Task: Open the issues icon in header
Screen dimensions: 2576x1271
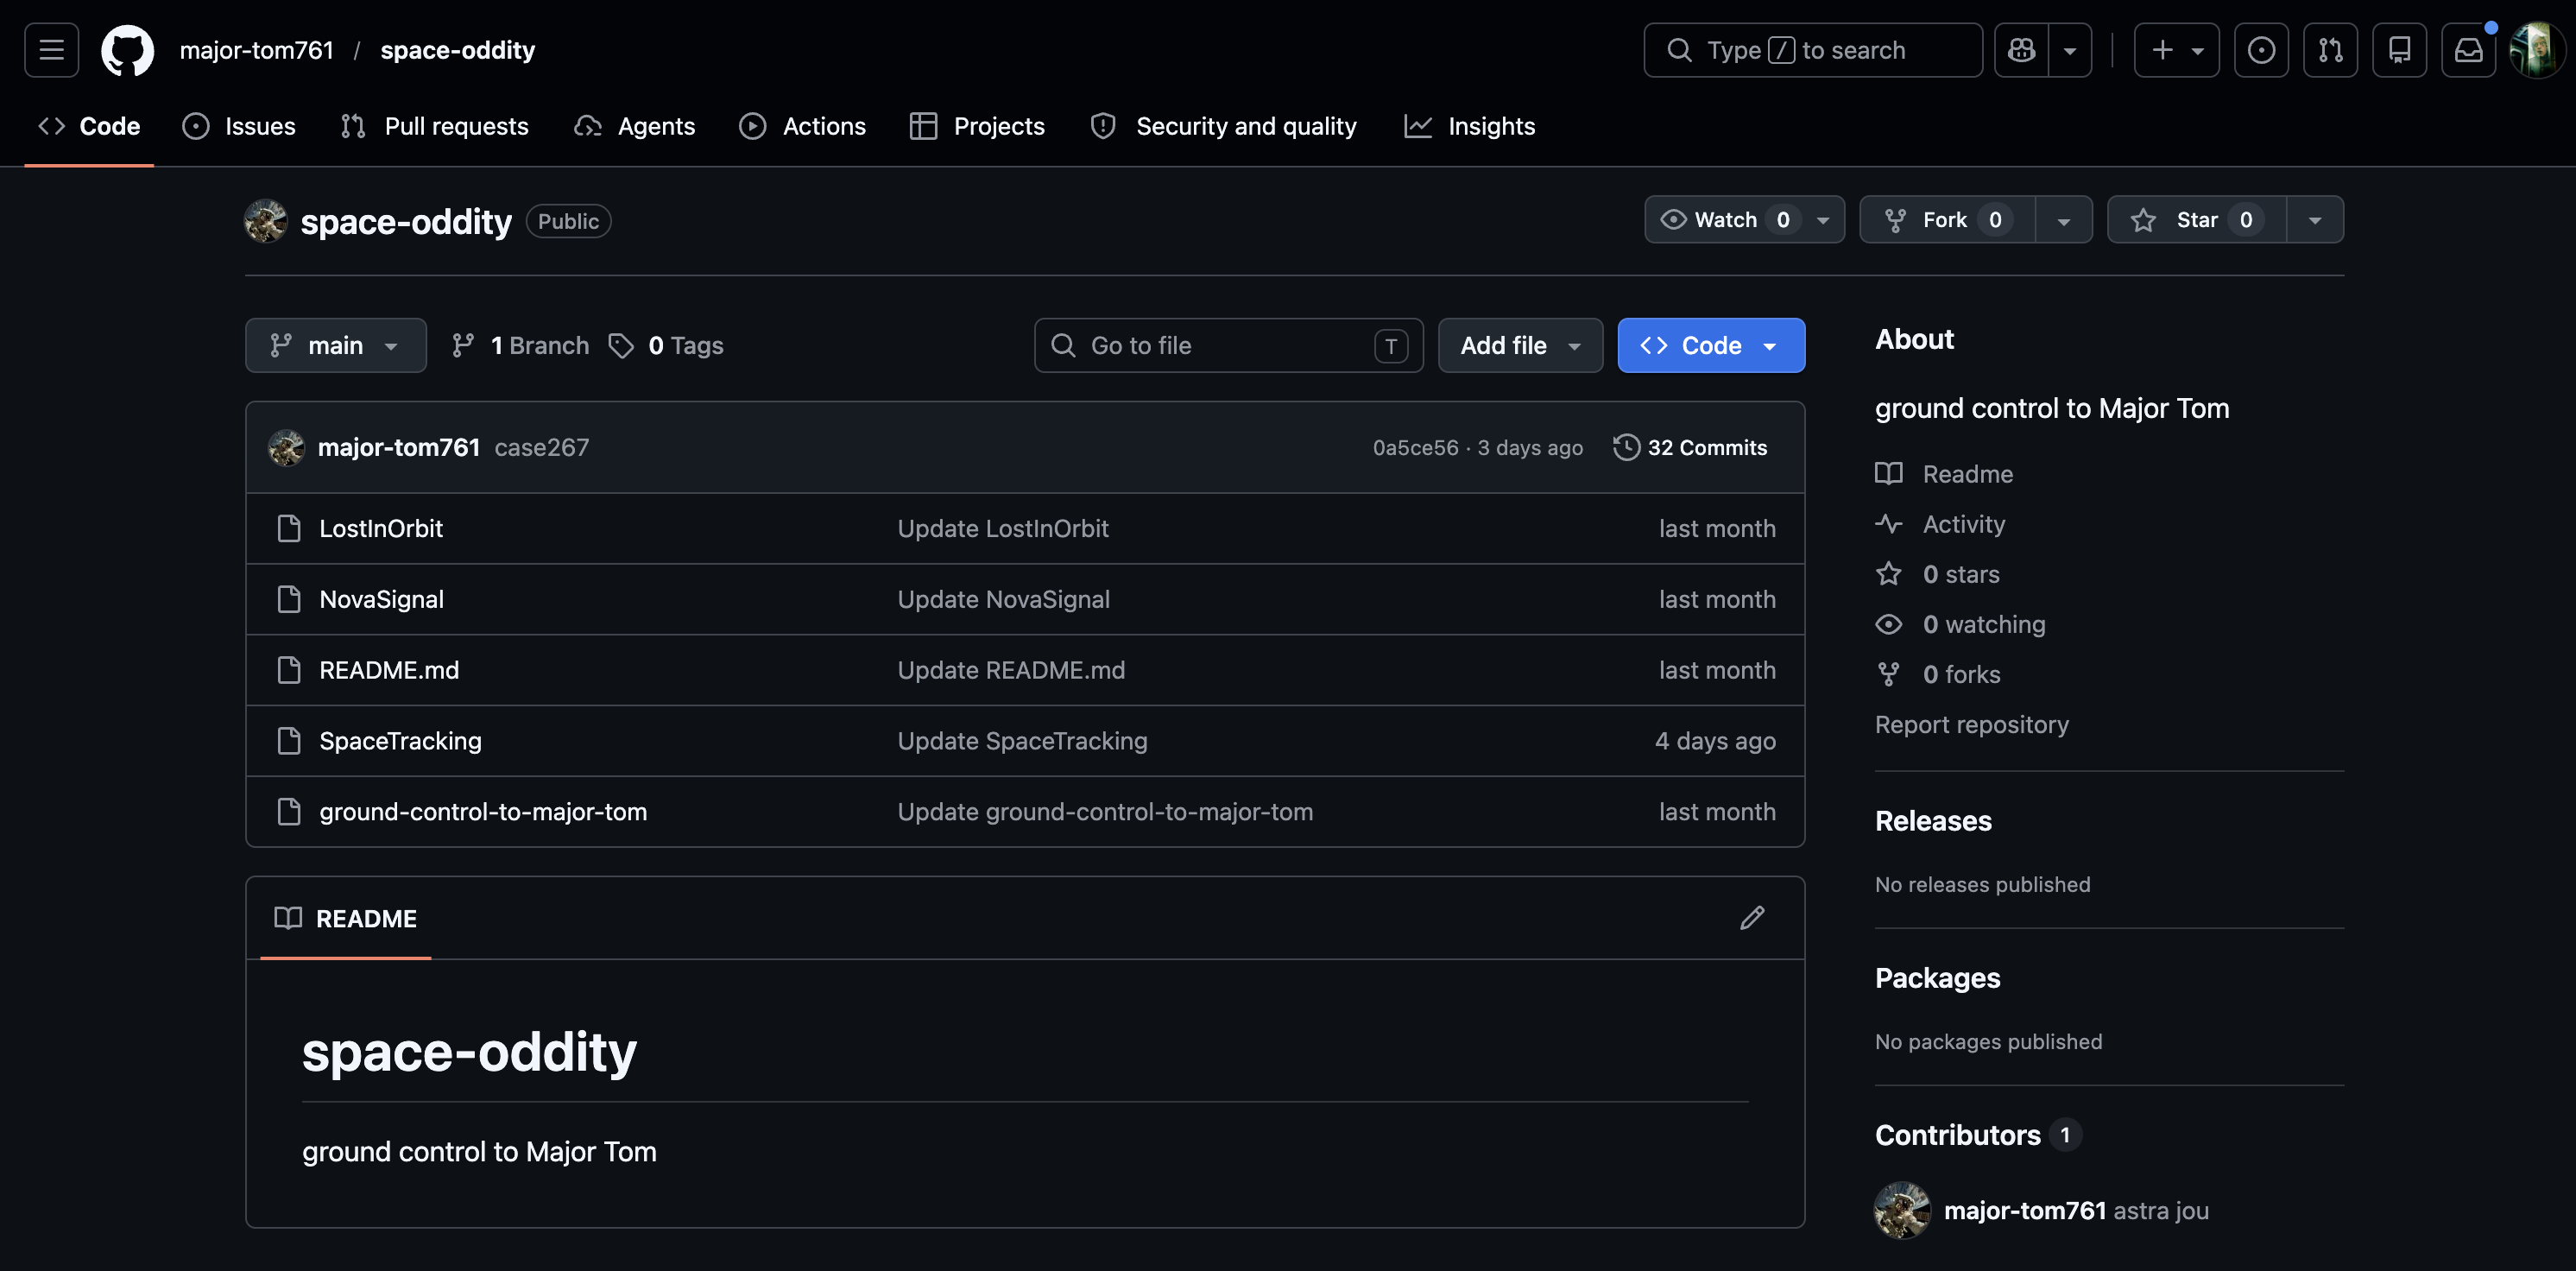Action: point(2261,50)
